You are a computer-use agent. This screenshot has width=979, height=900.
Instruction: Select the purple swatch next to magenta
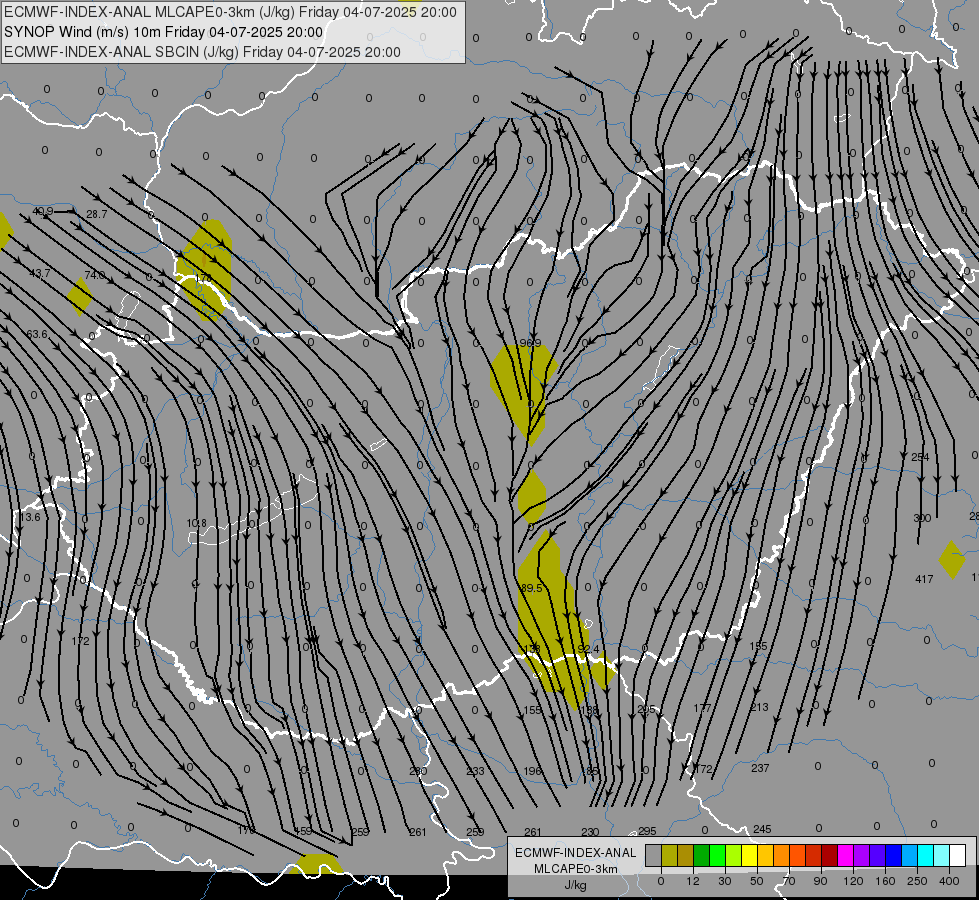coord(862,855)
